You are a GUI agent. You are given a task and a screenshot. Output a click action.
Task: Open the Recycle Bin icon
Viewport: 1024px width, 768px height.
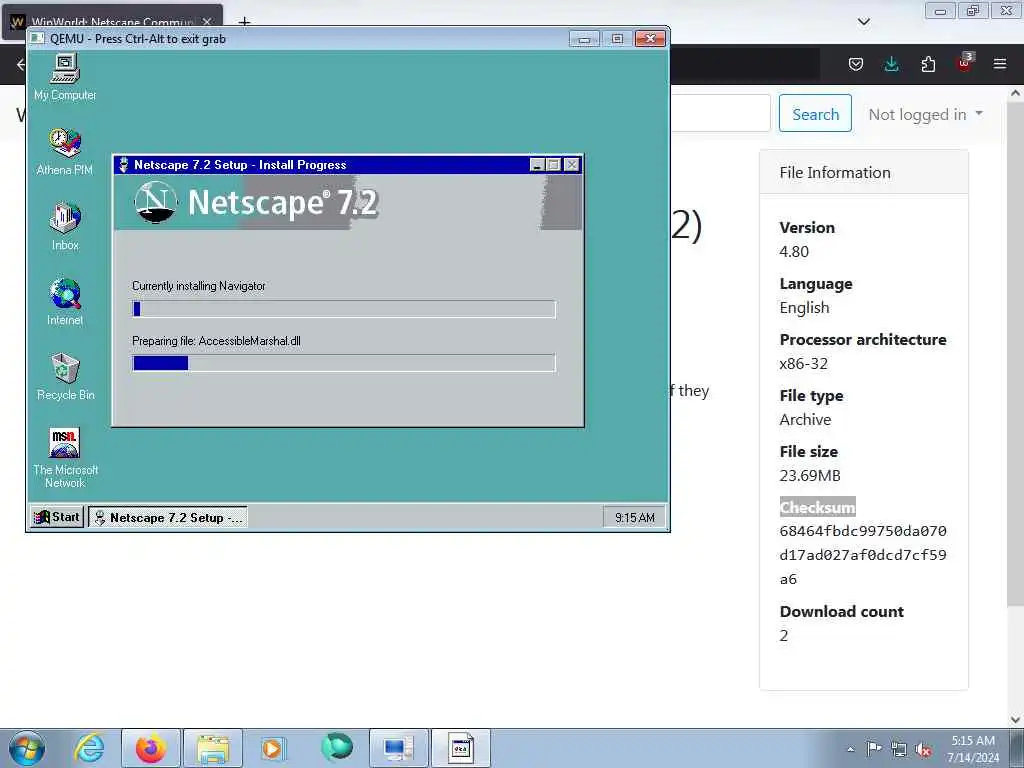(65, 377)
